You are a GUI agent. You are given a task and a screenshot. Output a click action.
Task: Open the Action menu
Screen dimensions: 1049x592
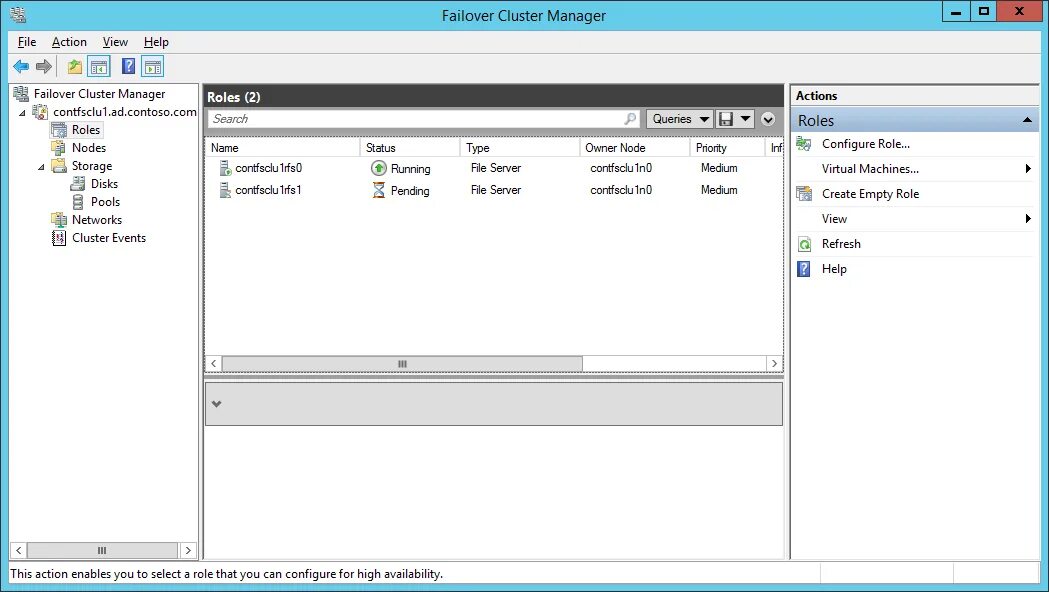(69, 41)
